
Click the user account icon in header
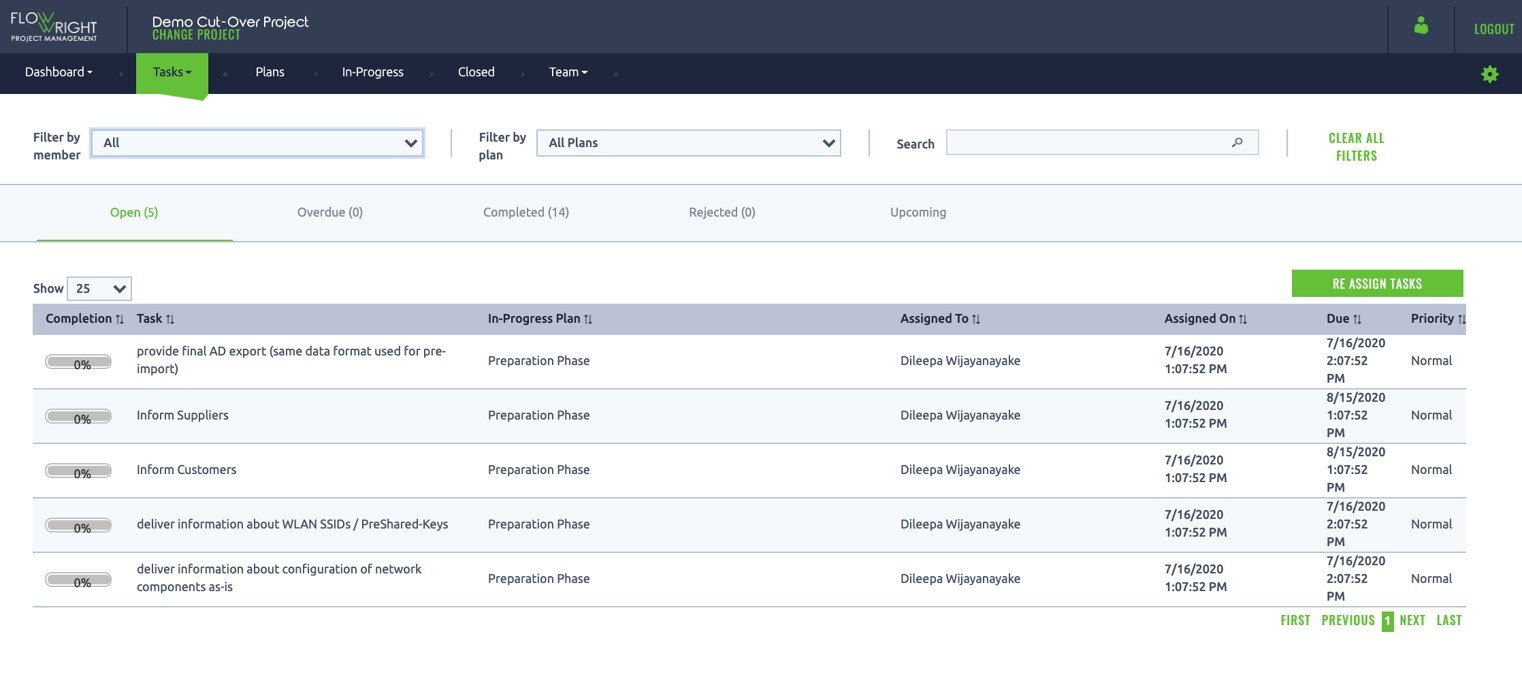click(1421, 27)
